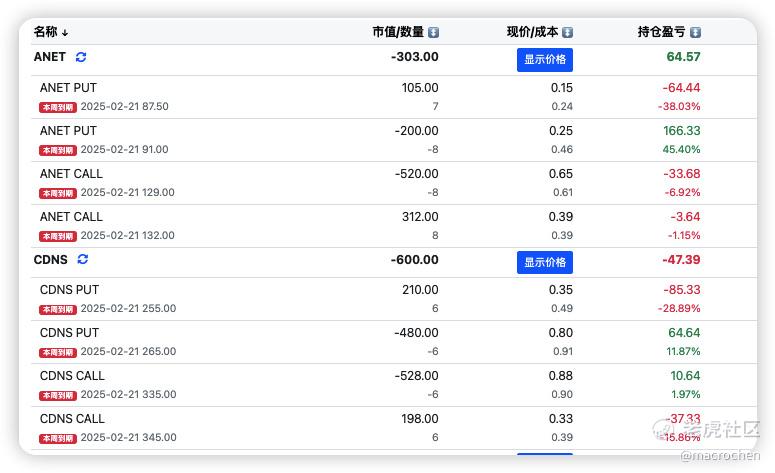Click the sort icon on 市值/数量 column
Image resolution: width=775 pixels, height=473 pixels.
(433, 32)
